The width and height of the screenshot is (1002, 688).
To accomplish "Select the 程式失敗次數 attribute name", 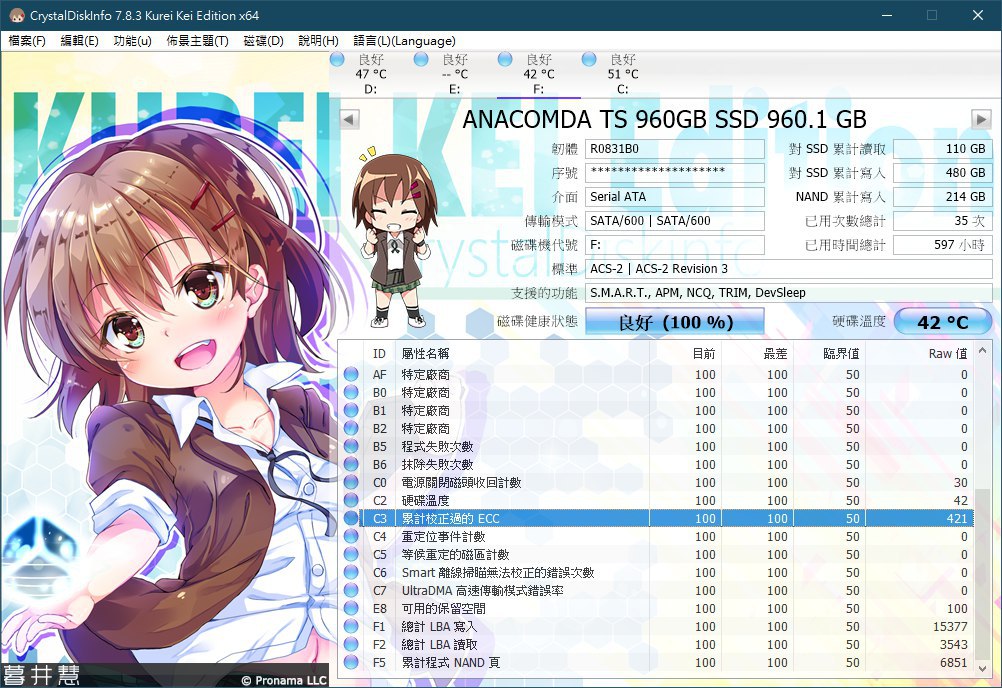I will point(437,447).
